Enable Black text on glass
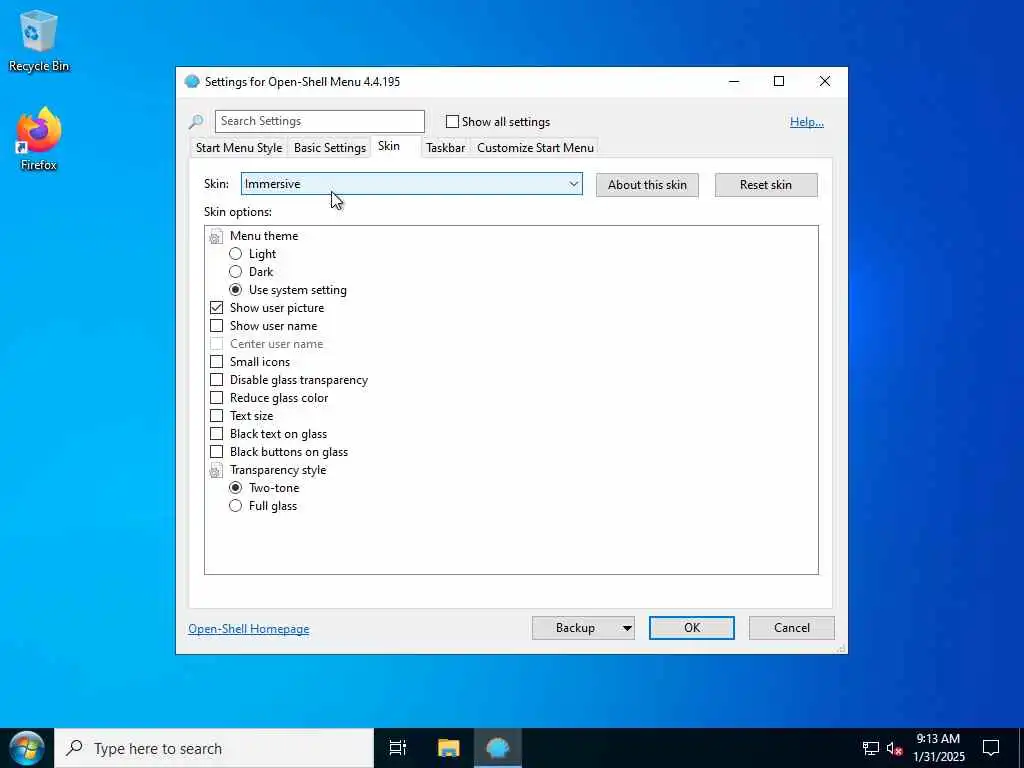The width and height of the screenshot is (1024, 768). (216, 434)
